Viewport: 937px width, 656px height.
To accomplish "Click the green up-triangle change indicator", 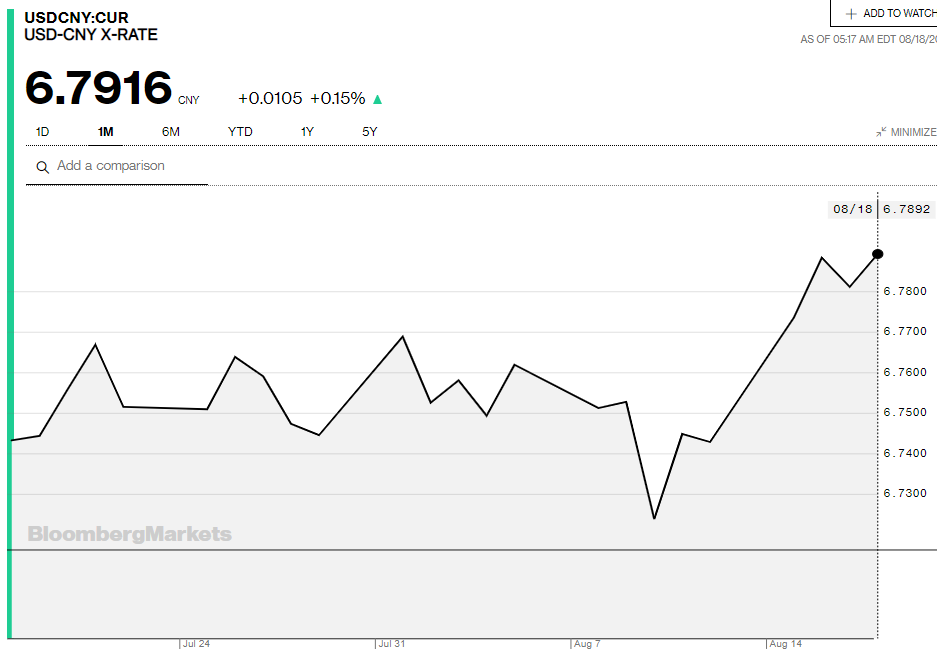I will coord(378,99).
